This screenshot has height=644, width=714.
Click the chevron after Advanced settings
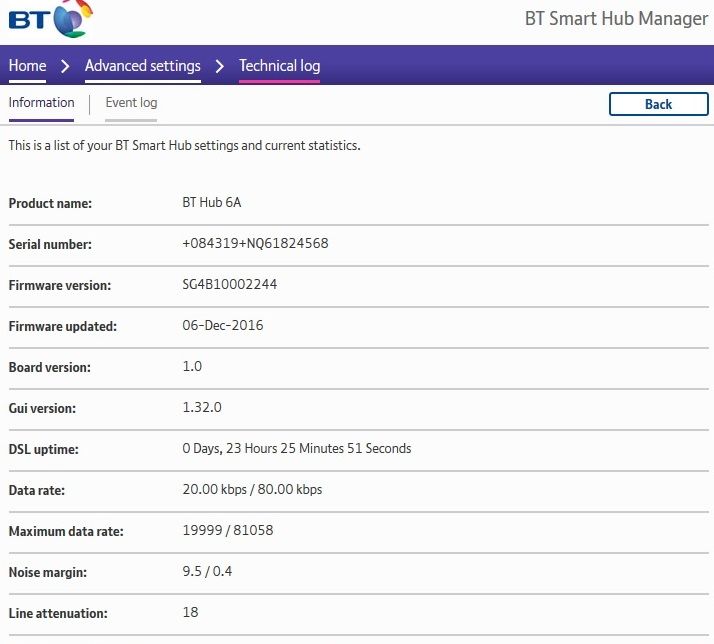click(x=220, y=66)
